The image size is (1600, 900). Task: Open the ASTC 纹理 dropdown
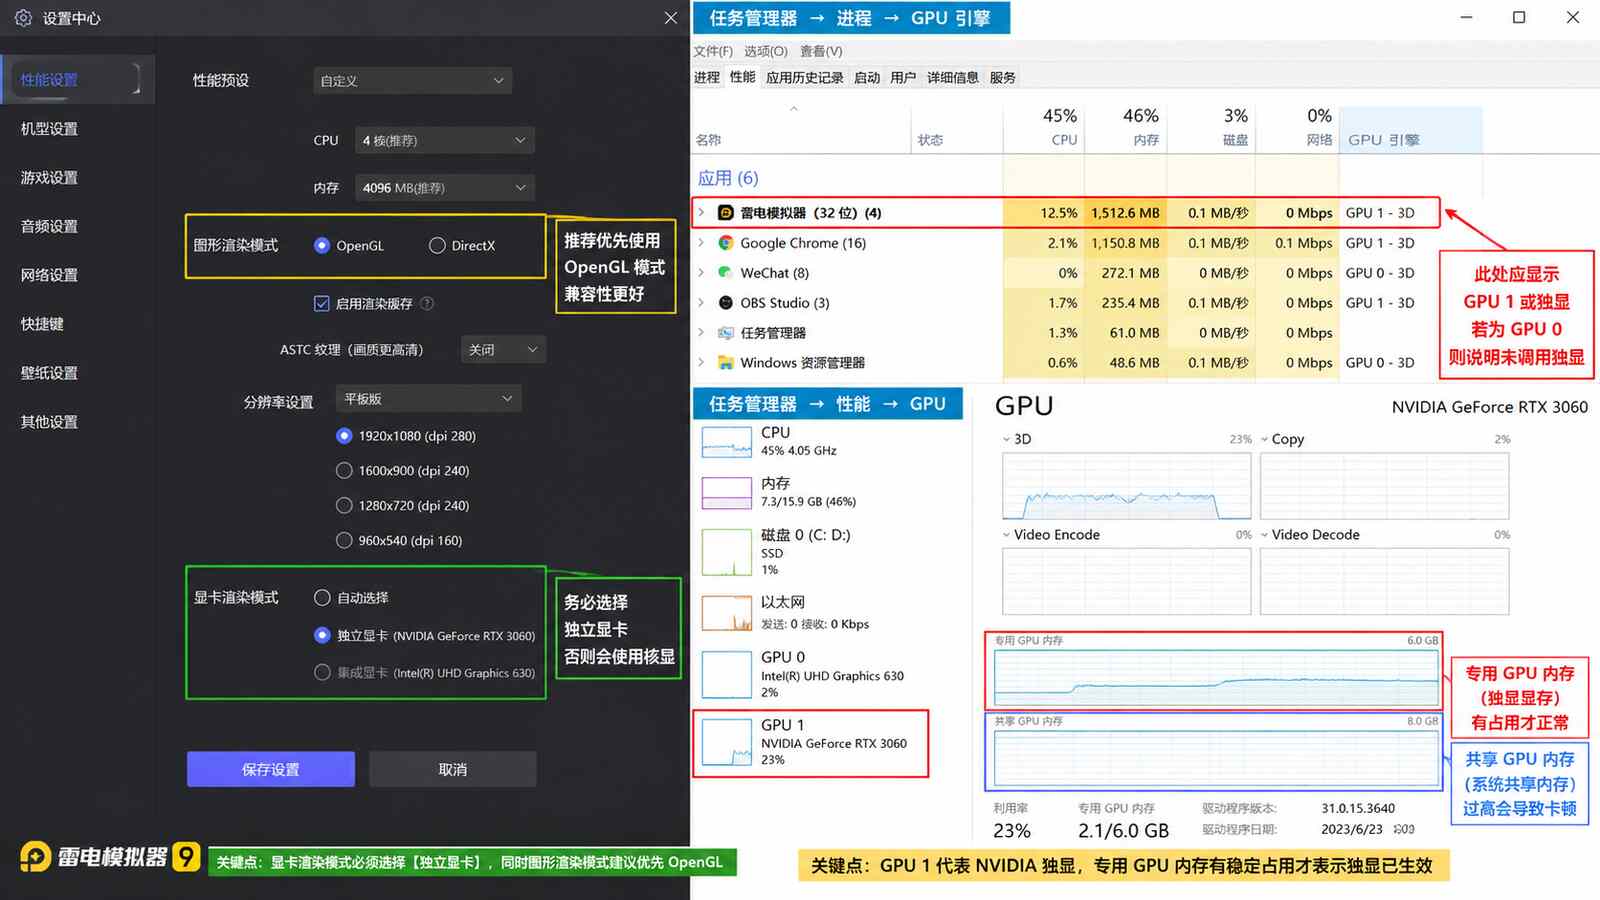pos(504,350)
